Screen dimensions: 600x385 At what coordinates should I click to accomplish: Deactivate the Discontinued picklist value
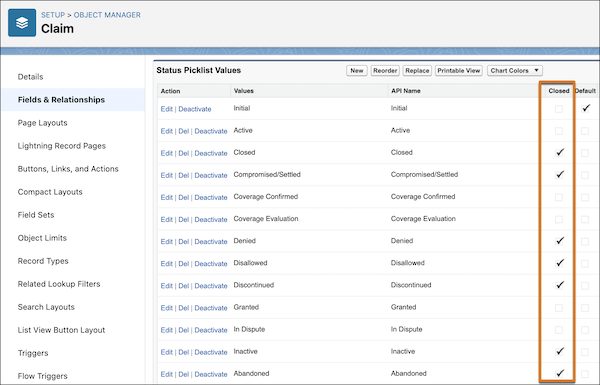(x=211, y=286)
